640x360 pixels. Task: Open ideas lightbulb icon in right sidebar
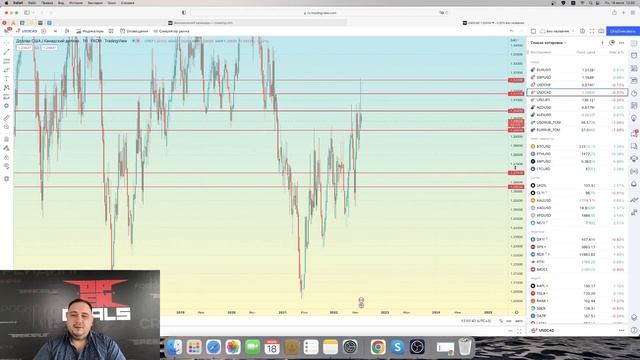pos(634,118)
